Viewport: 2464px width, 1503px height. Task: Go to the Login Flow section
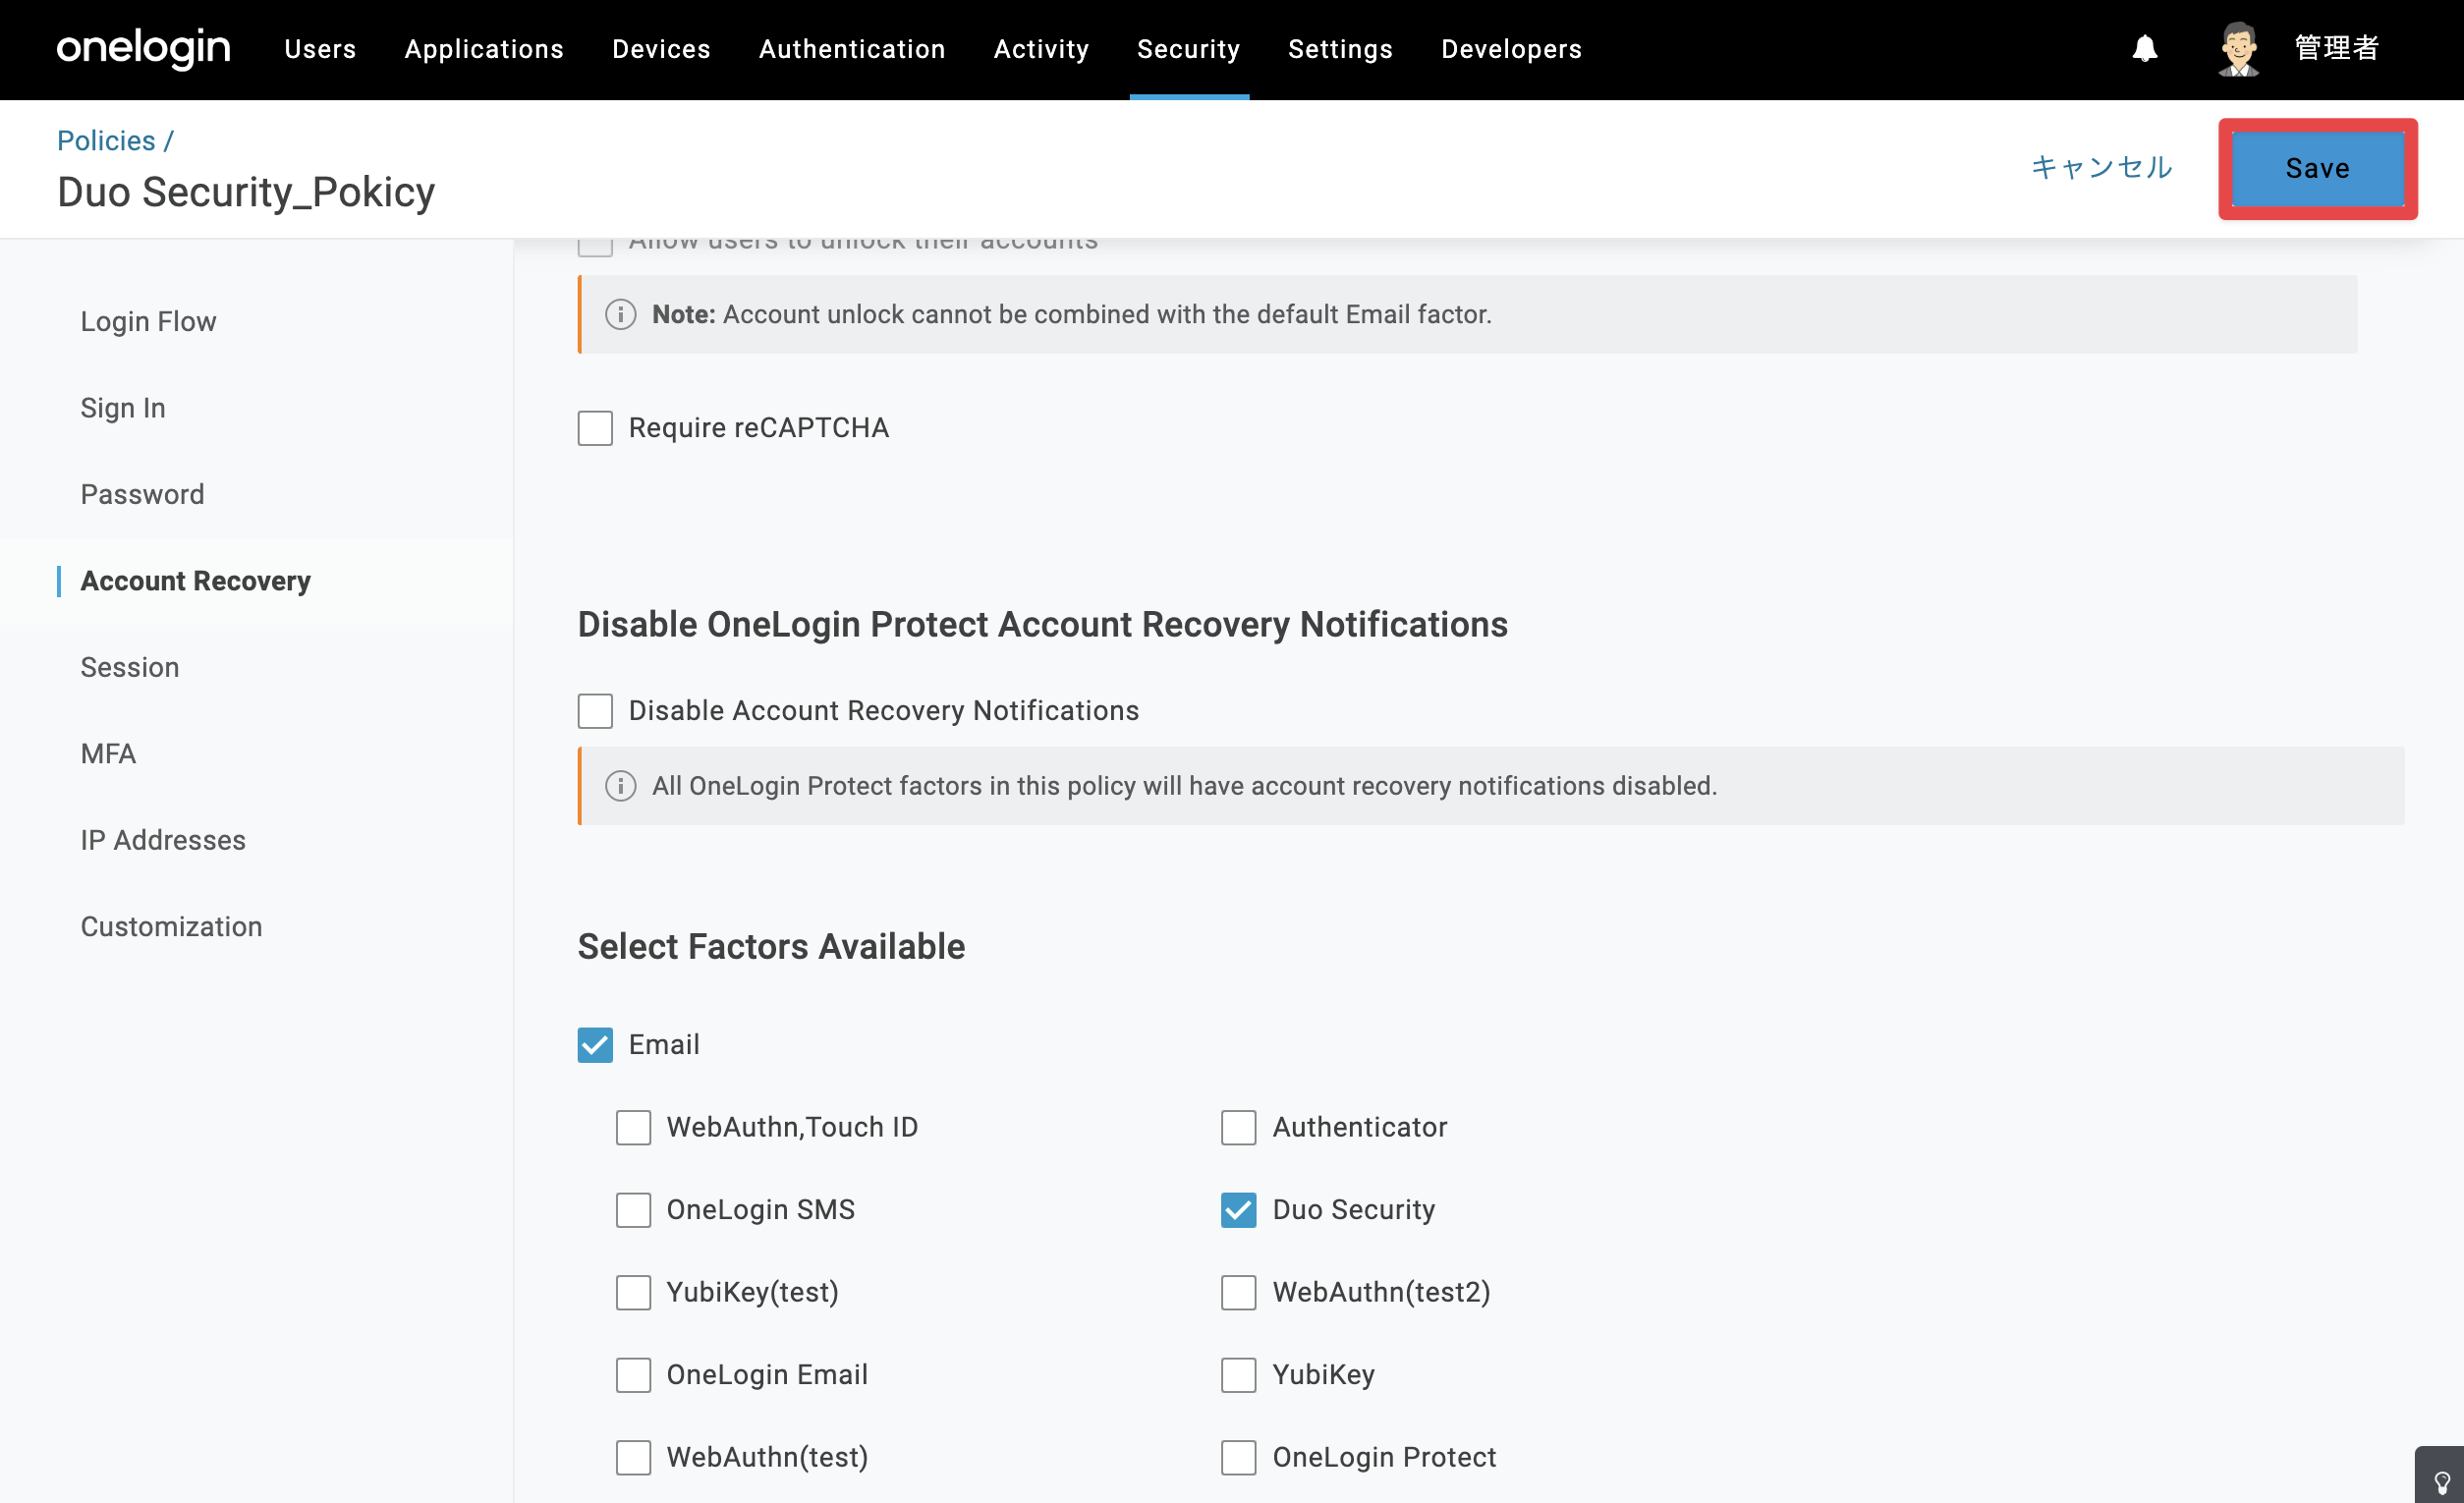coord(148,322)
